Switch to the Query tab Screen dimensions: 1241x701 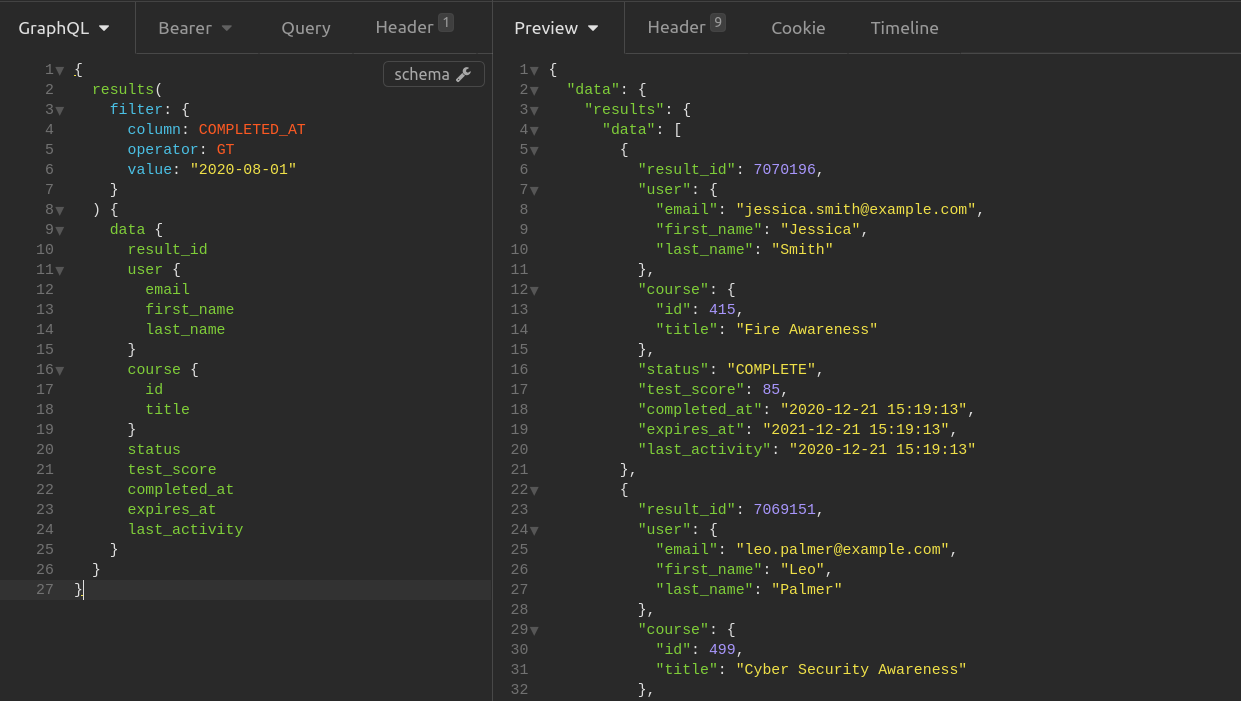pos(305,28)
